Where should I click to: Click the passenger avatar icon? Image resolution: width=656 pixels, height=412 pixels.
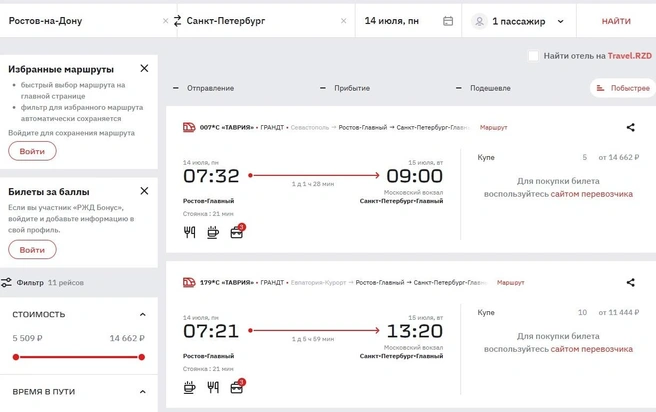pos(479,21)
